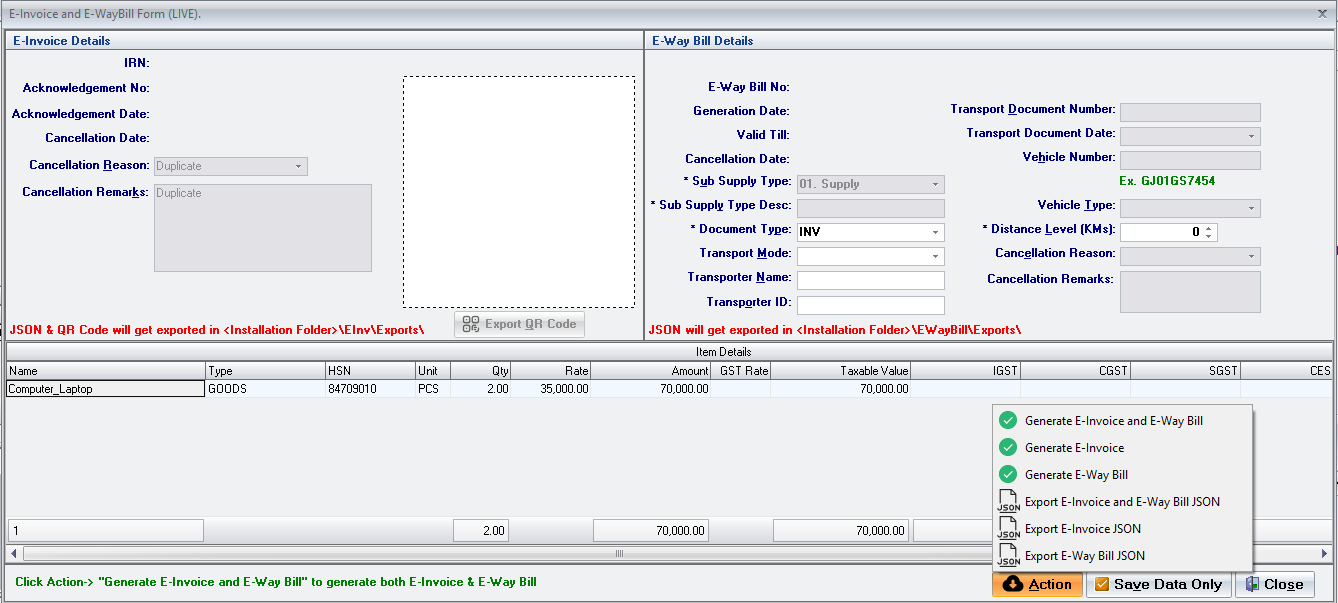Click the Close button label
1338x603 pixels.
point(1283,584)
